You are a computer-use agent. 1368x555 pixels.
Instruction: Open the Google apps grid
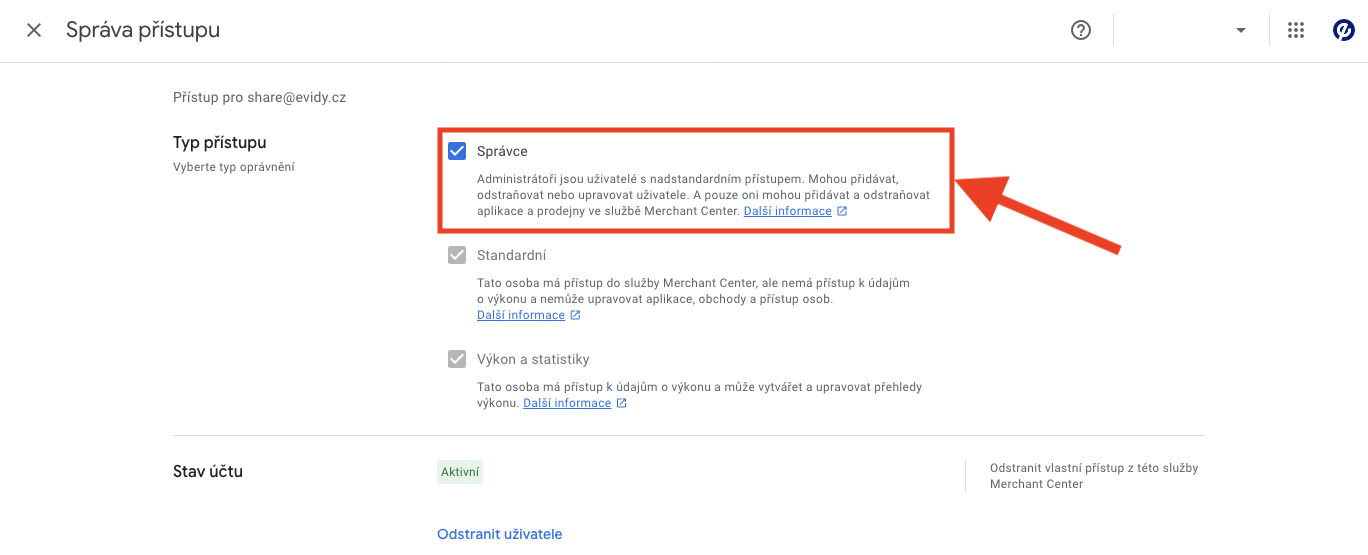(1296, 30)
